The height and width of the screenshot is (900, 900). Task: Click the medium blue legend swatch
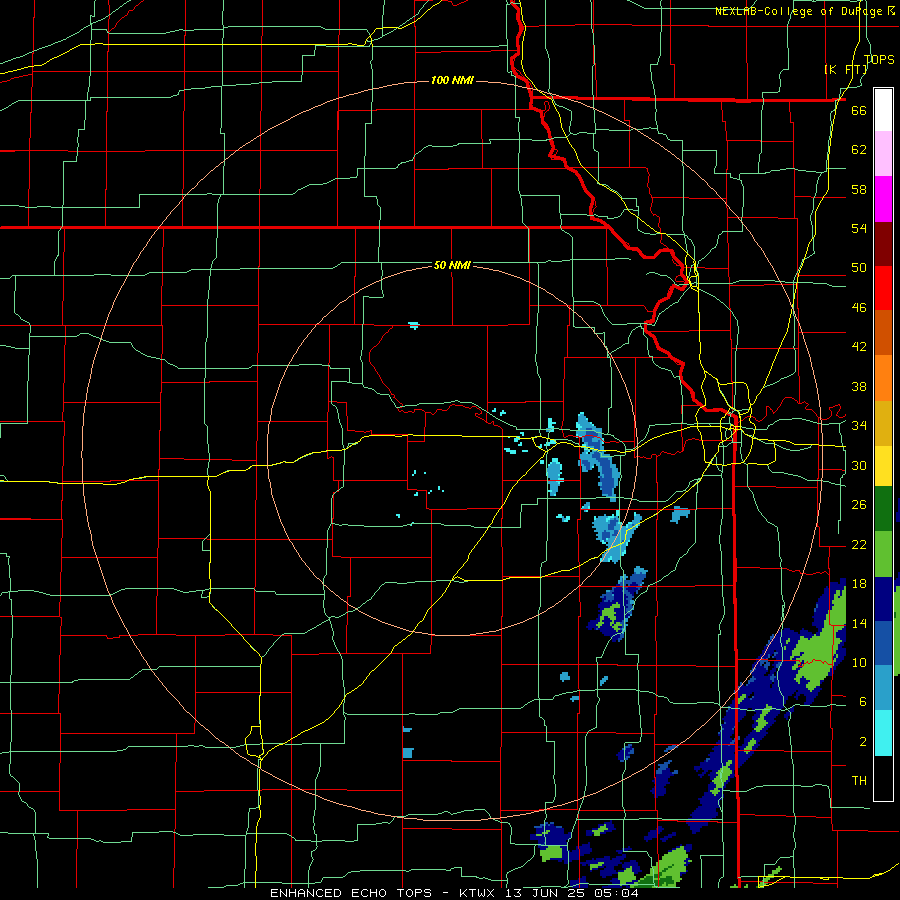click(x=883, y=643)
